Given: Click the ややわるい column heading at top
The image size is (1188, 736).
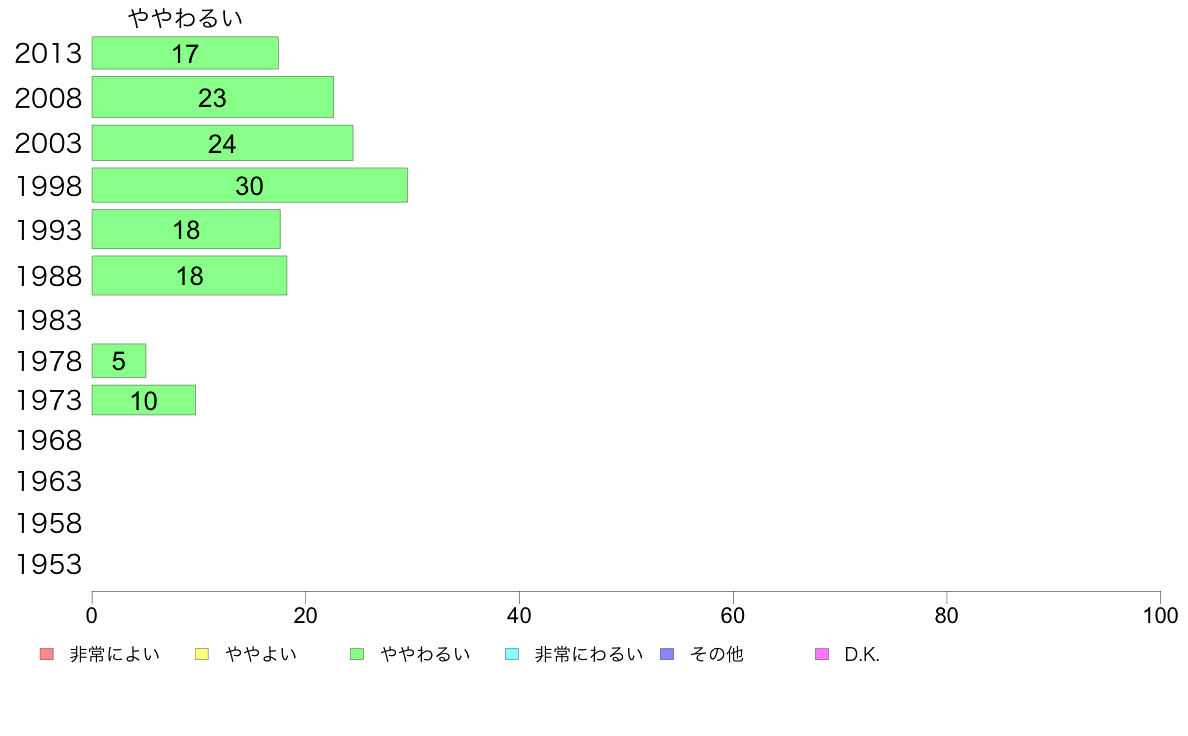Looking at the screenshot, I should (x=186, y=18).
